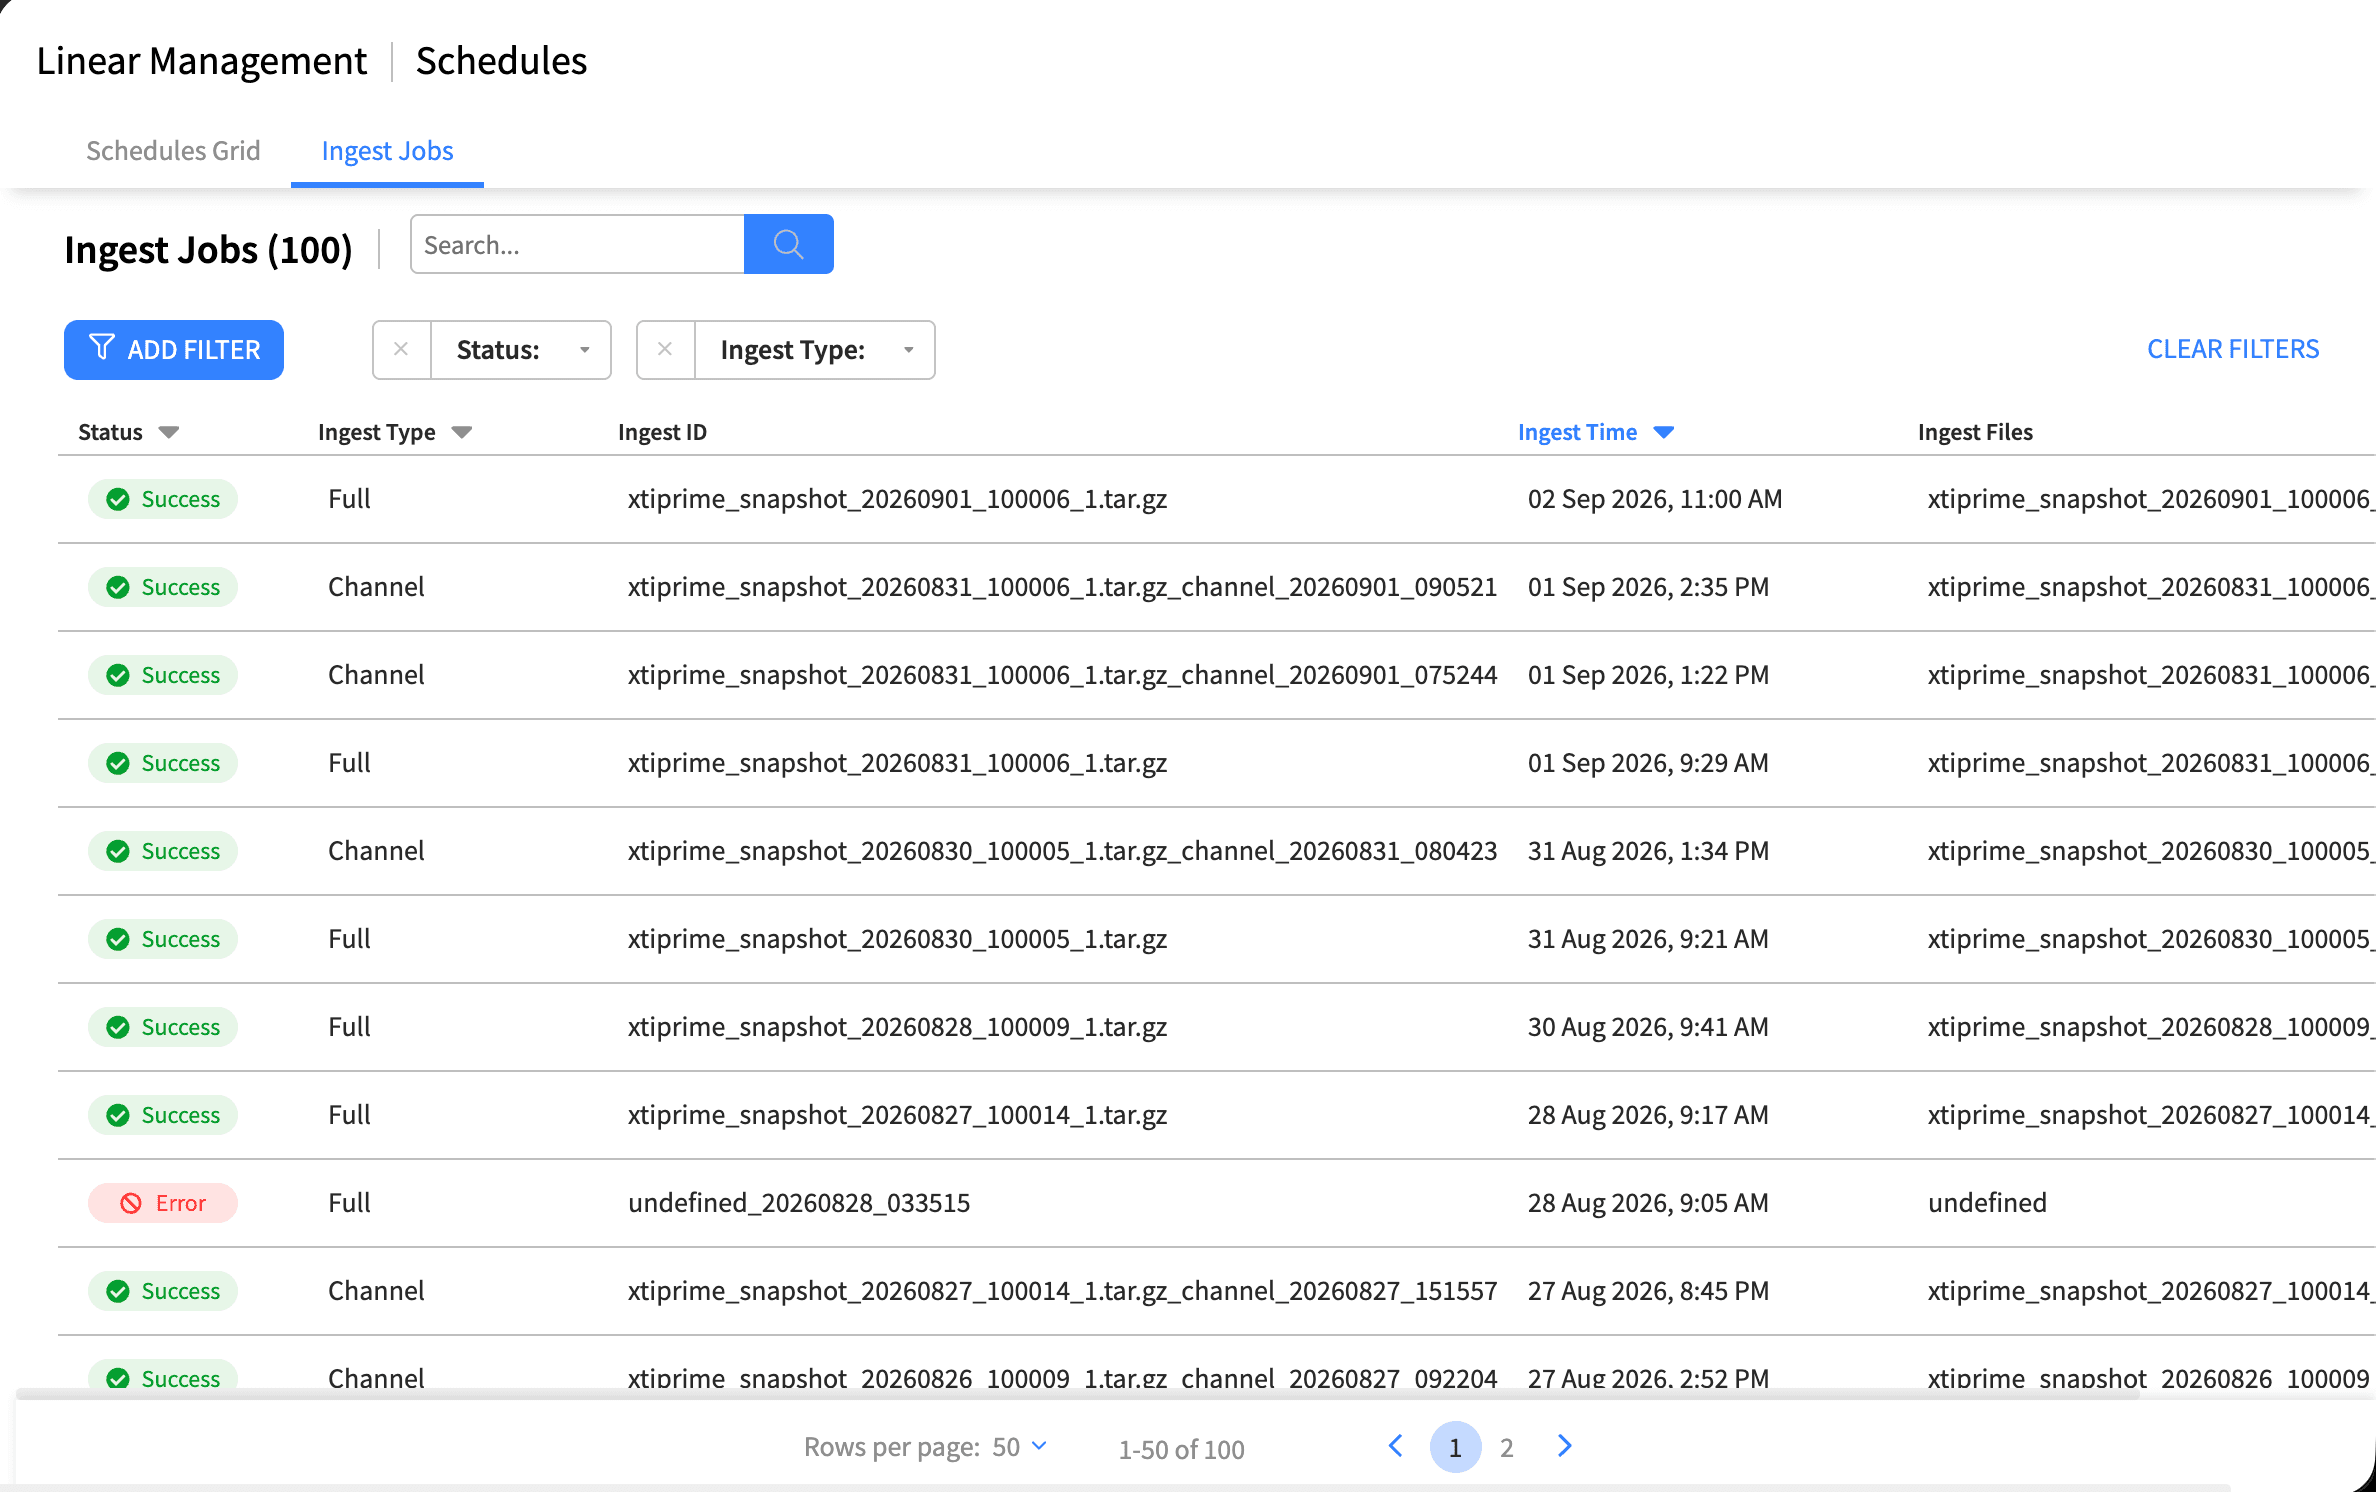Open the Ingest Type filter dropdown
This screenshot has width=2376, height=1492.
point(815,349)
